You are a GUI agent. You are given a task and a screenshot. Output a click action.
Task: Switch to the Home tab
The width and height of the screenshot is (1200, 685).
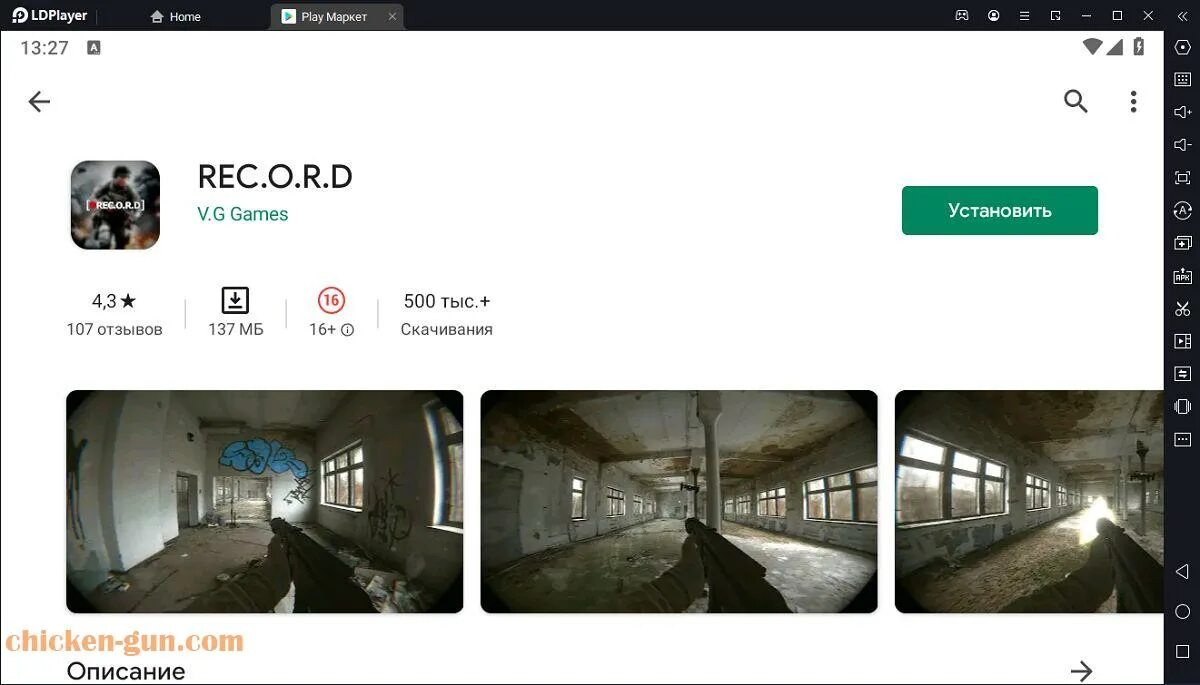click(x=175, y=16)
